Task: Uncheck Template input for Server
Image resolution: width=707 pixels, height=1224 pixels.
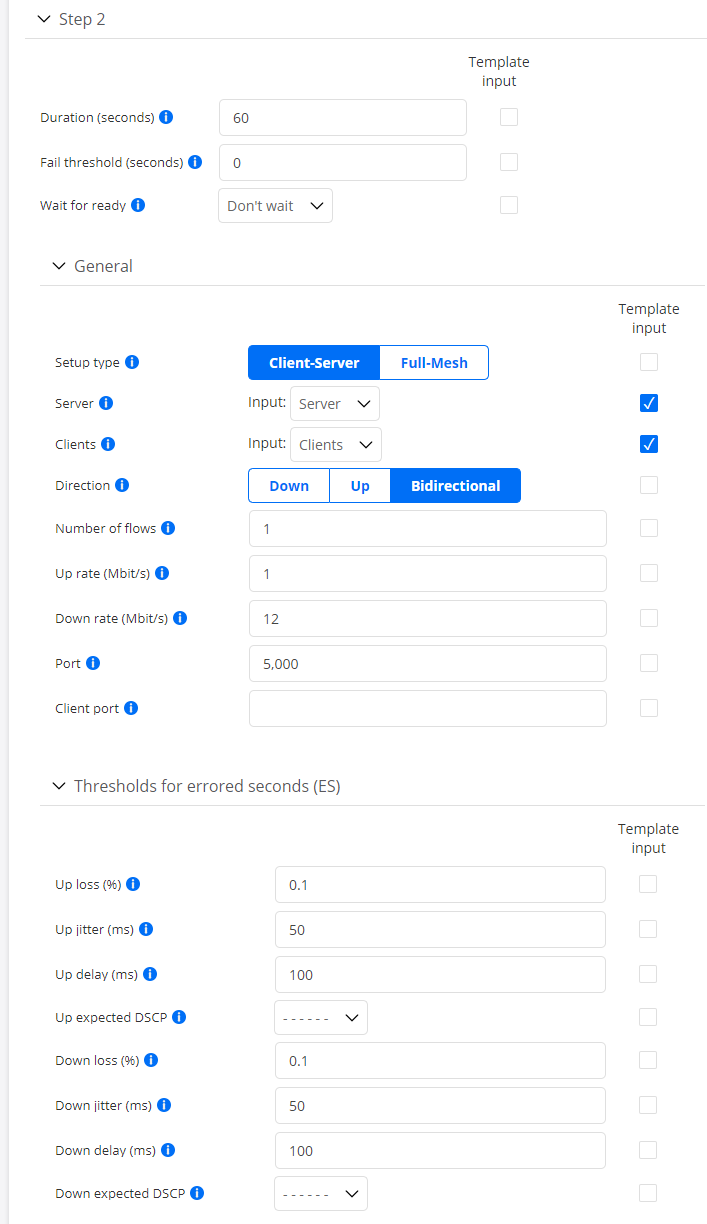Action: (x=648, y=403)
